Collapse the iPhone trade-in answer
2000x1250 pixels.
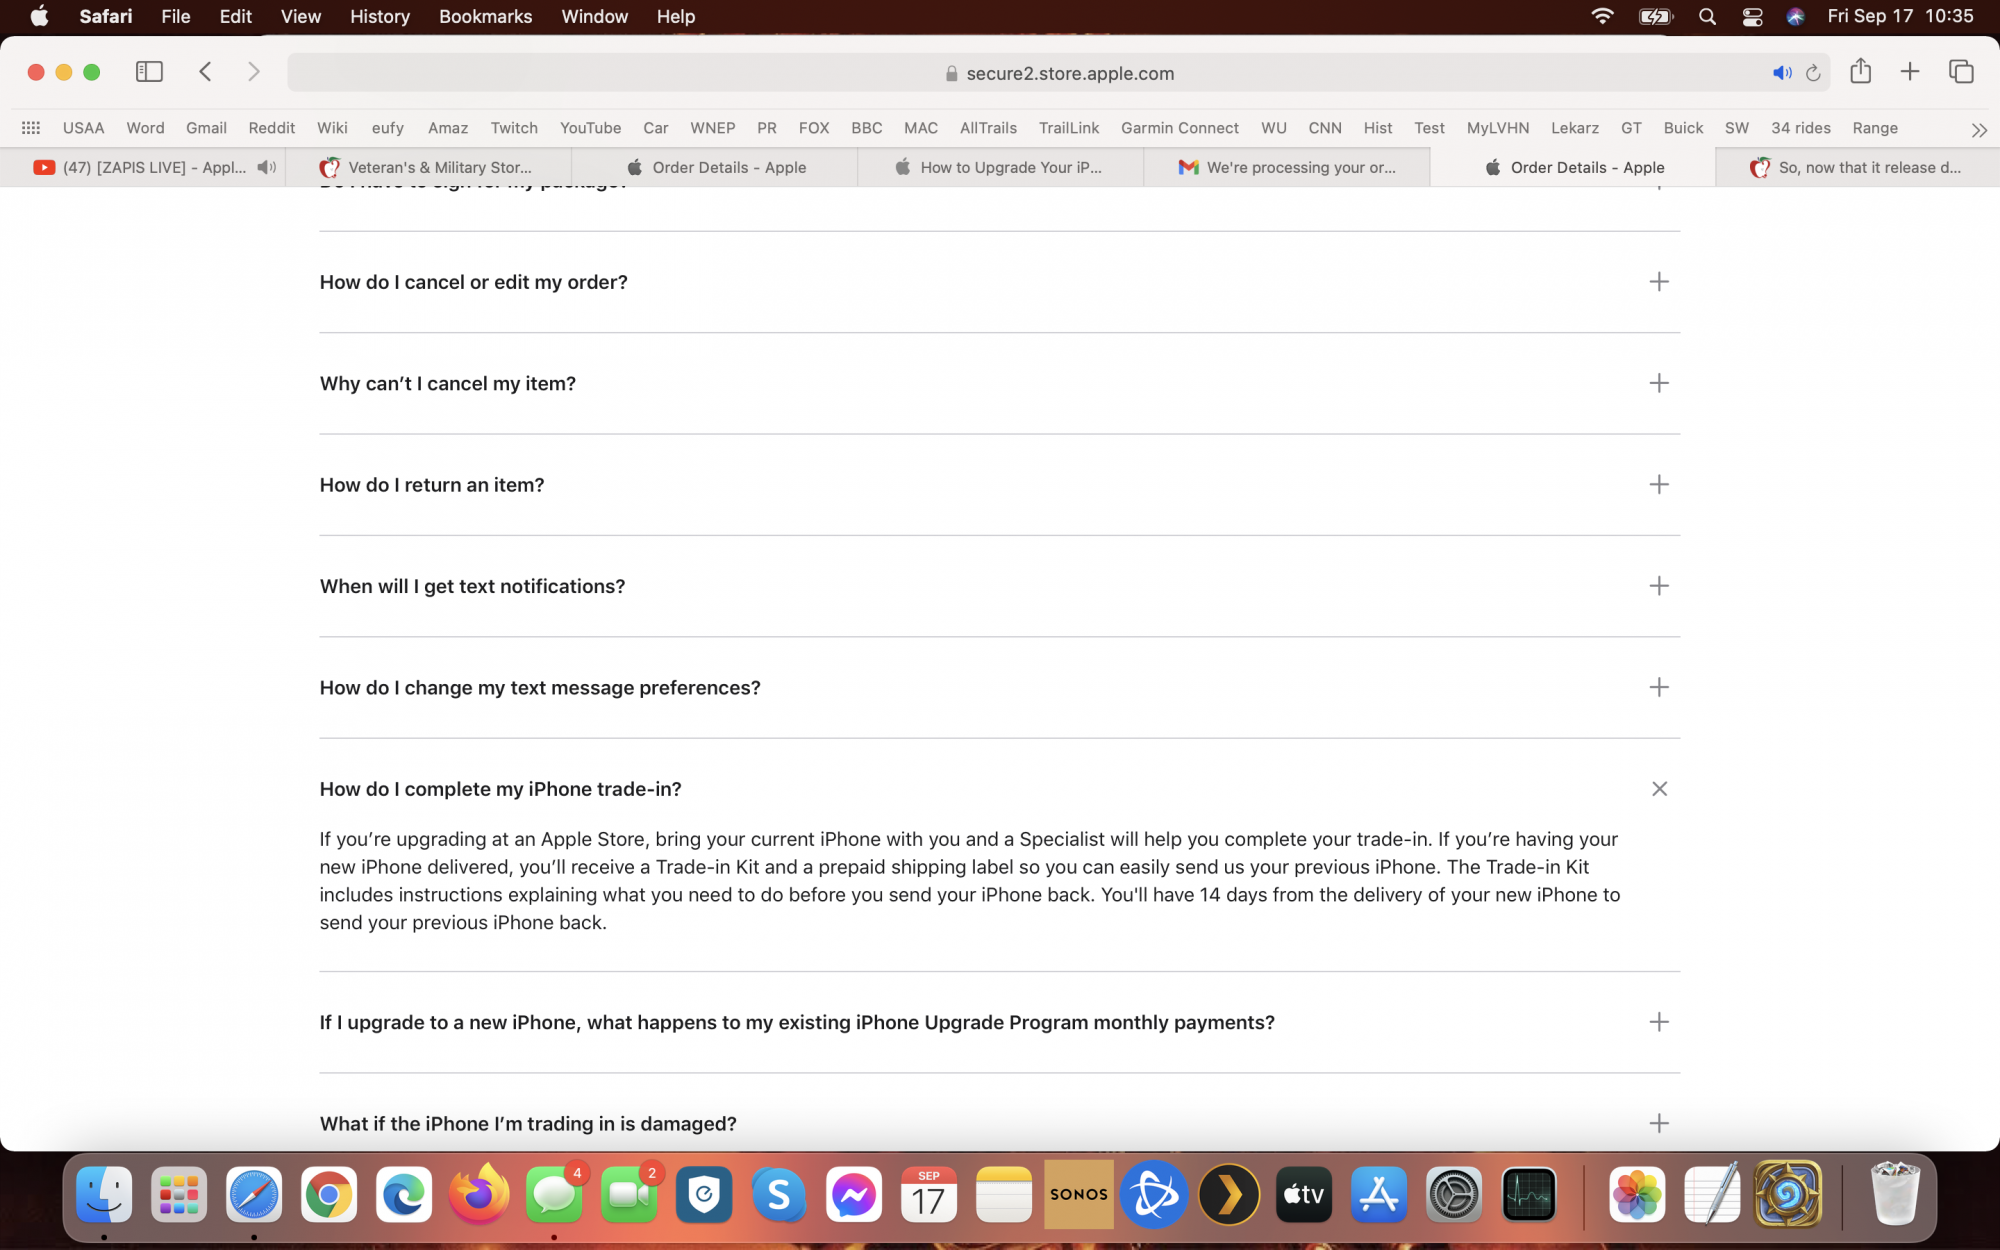[x=1659, y=789]
